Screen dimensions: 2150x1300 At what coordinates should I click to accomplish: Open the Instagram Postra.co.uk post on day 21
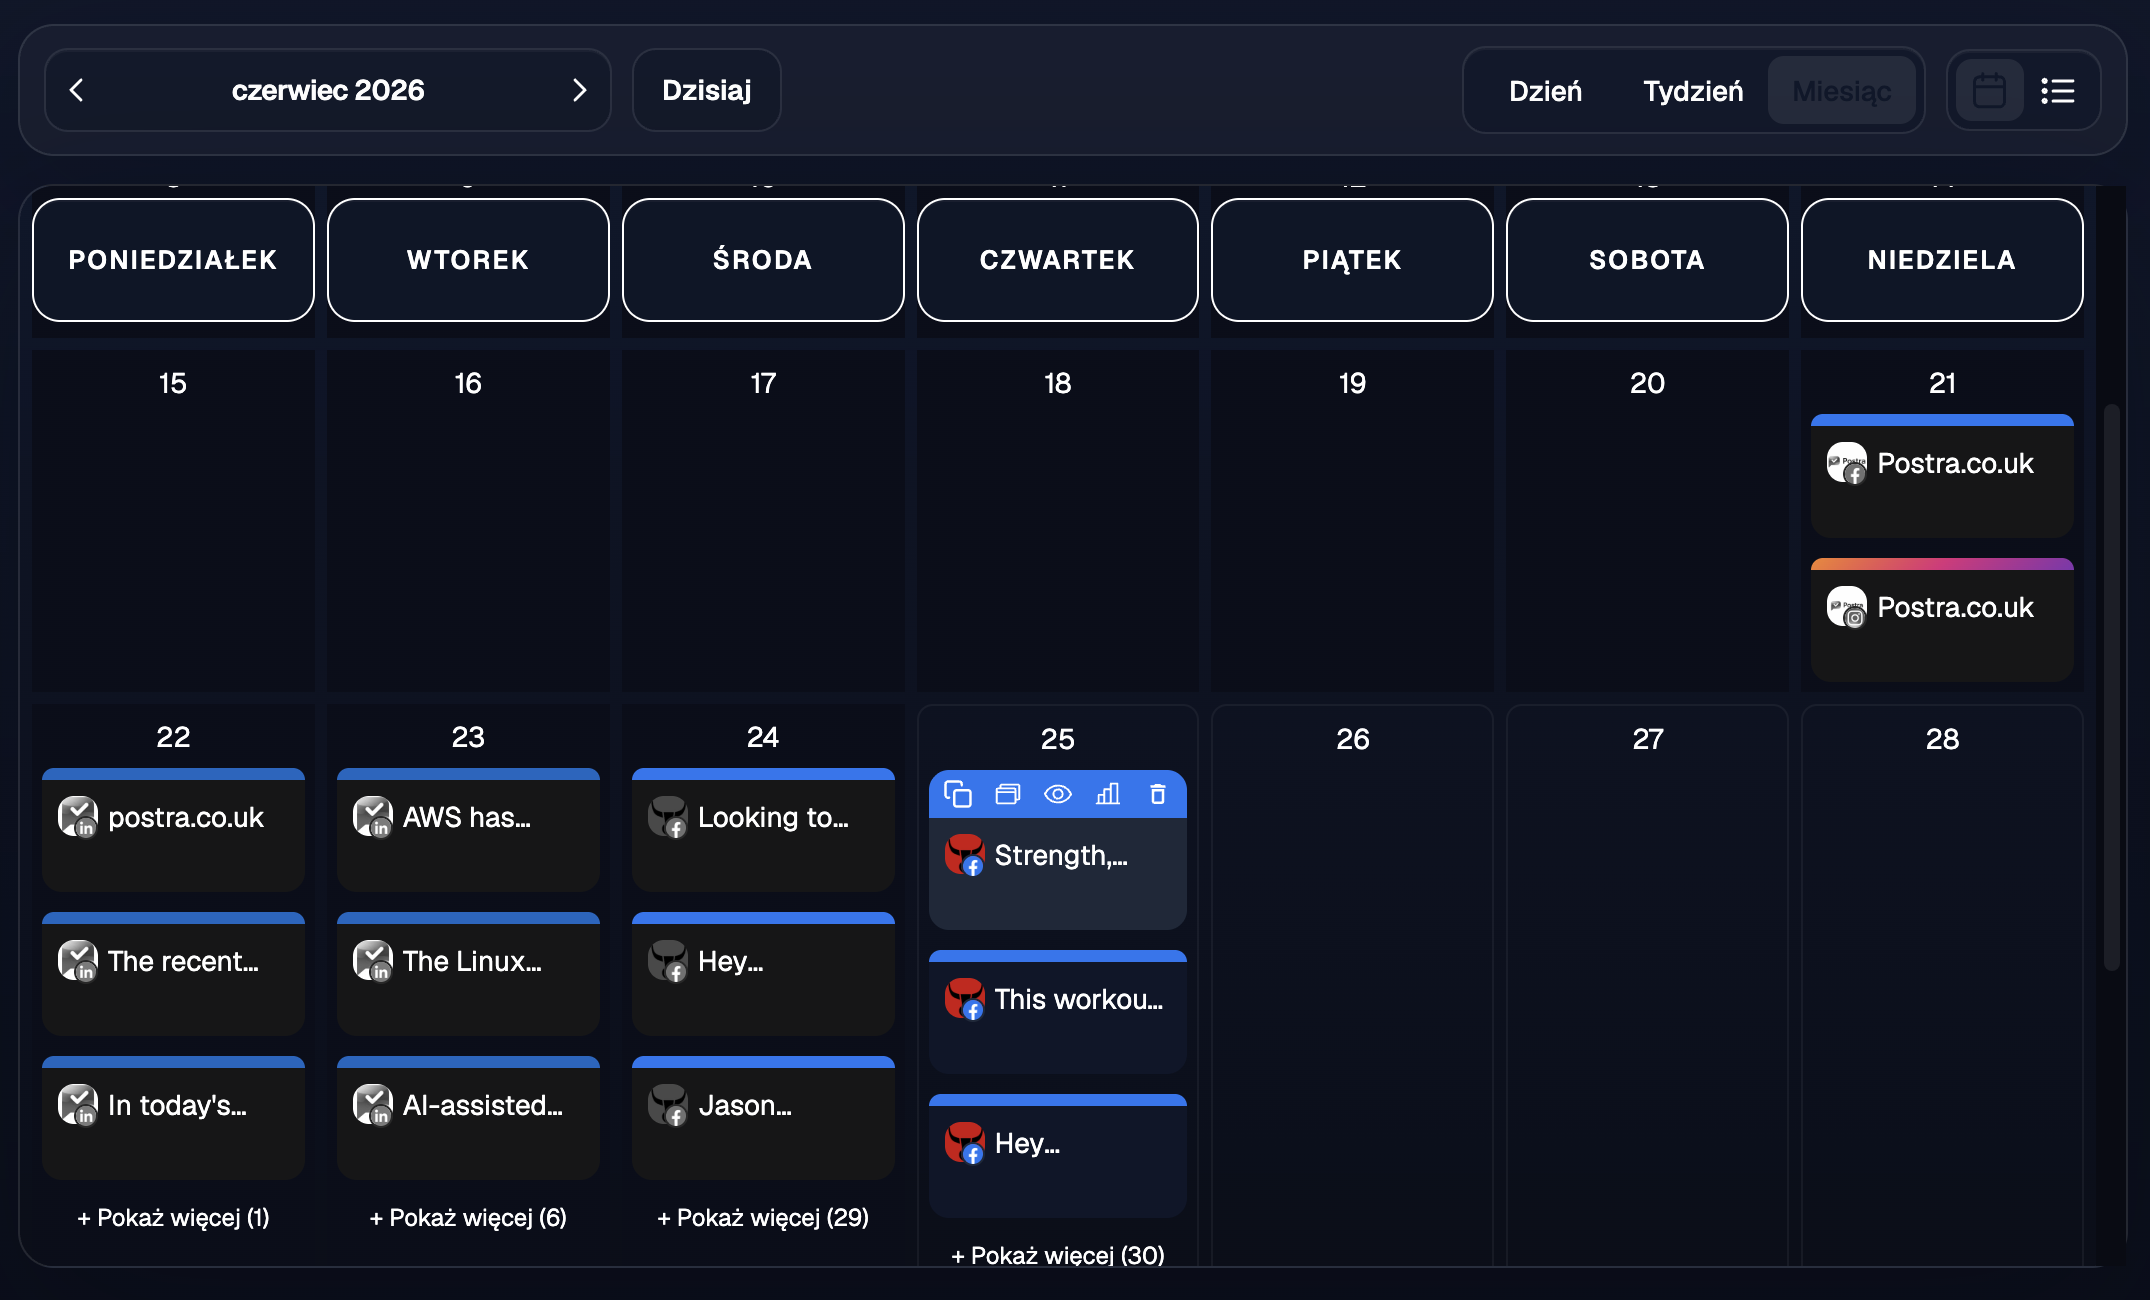tap(1942, 620)
